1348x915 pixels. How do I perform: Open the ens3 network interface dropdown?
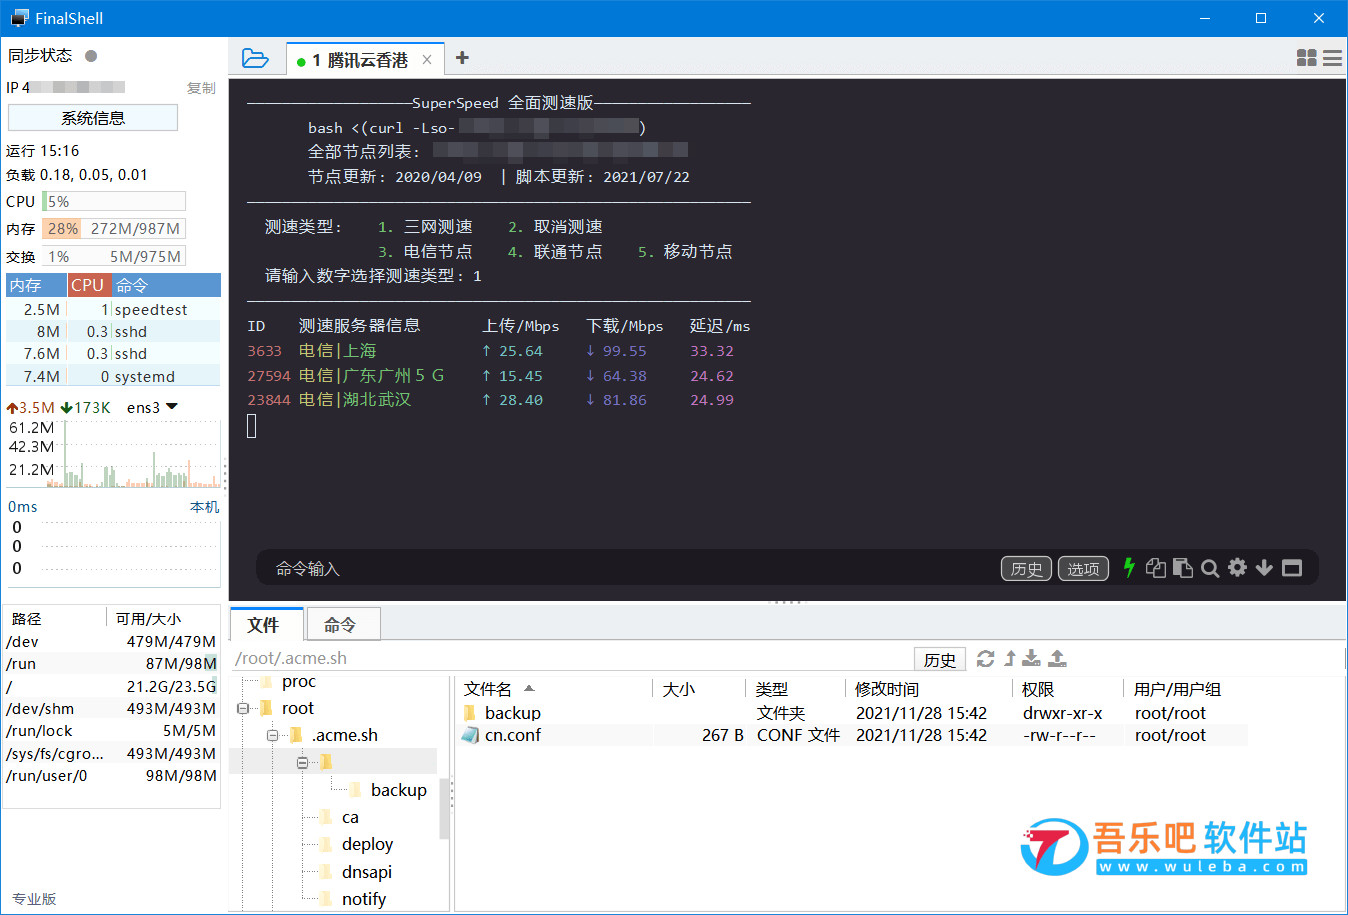(x=172, y=407)
